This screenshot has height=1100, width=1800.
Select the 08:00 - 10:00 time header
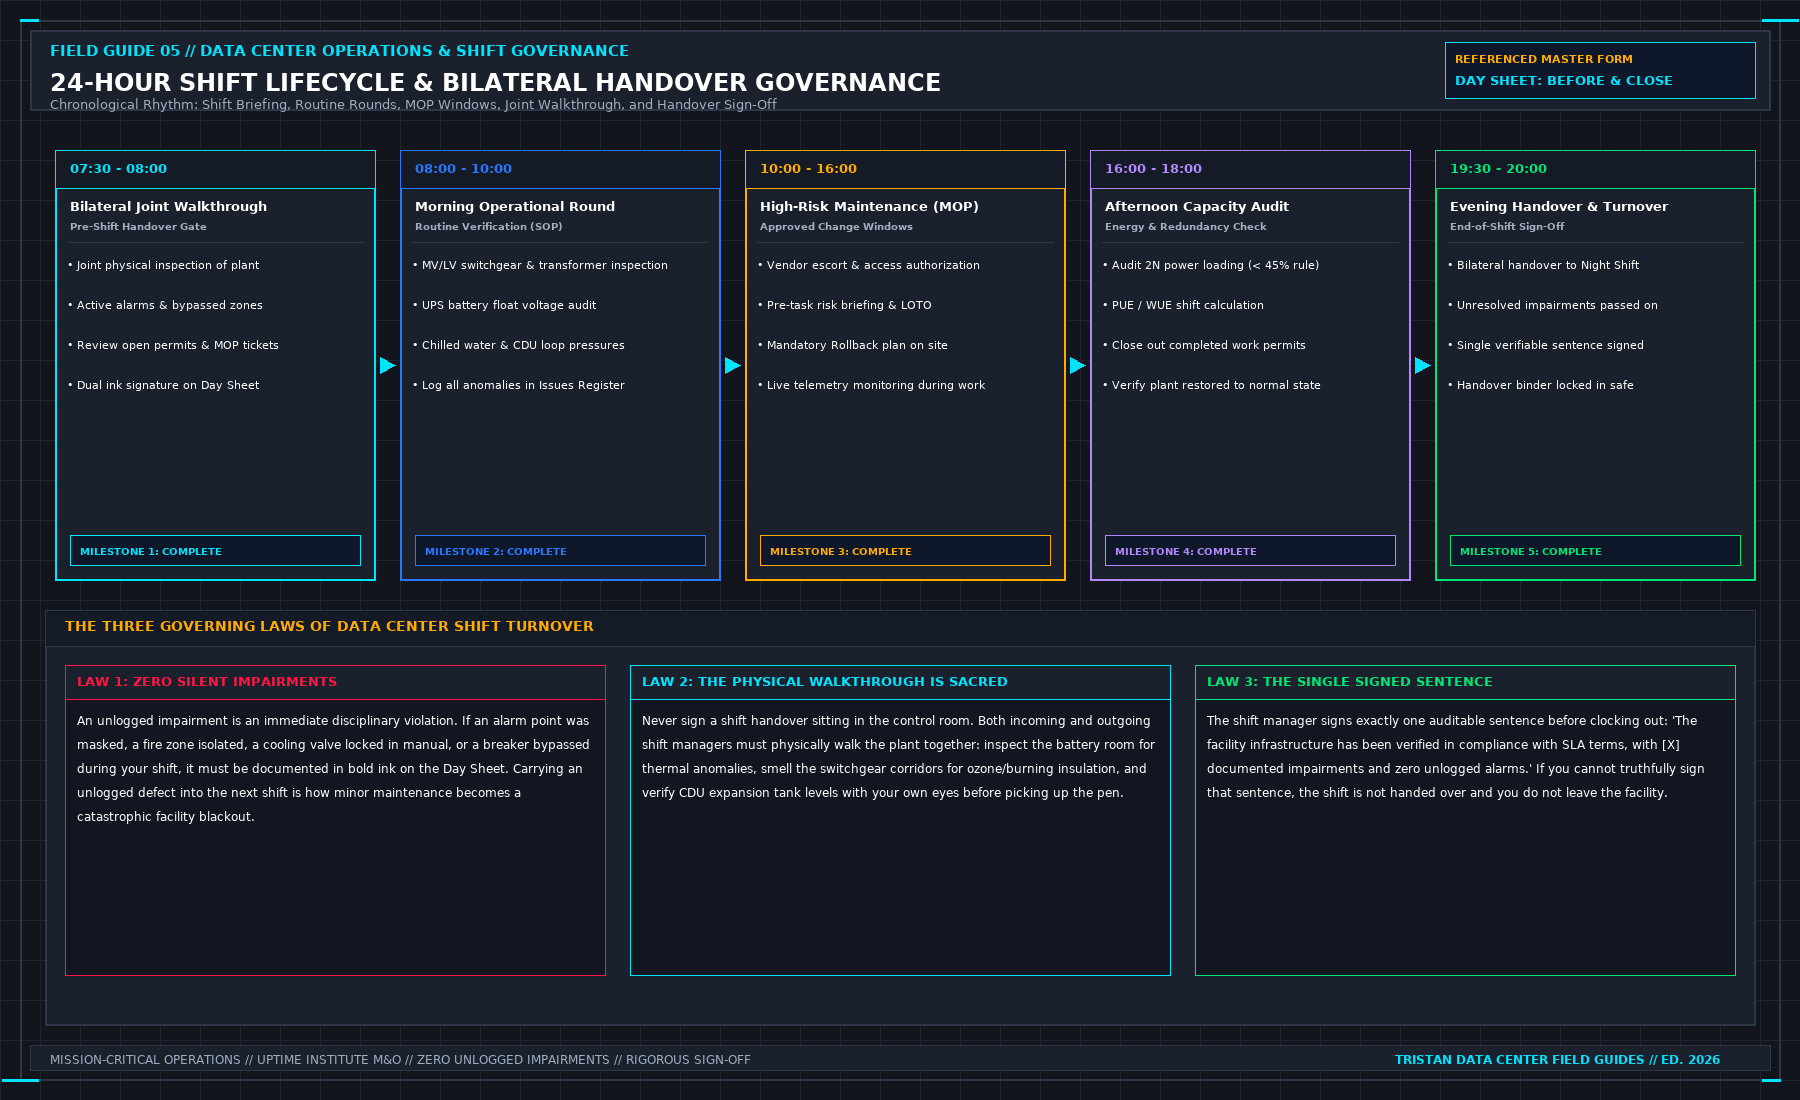click(x=560, y=169)
